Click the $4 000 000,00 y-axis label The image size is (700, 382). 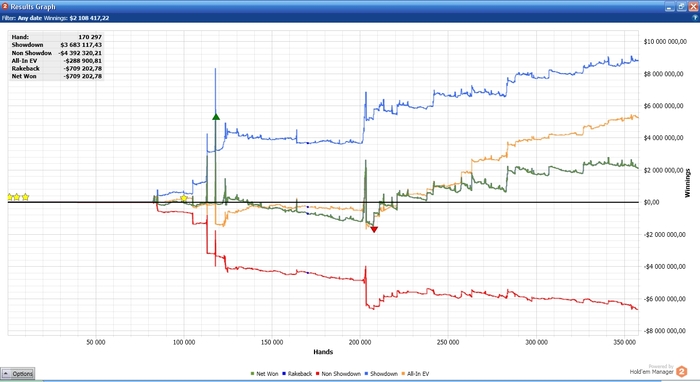[x=665, y=138]
